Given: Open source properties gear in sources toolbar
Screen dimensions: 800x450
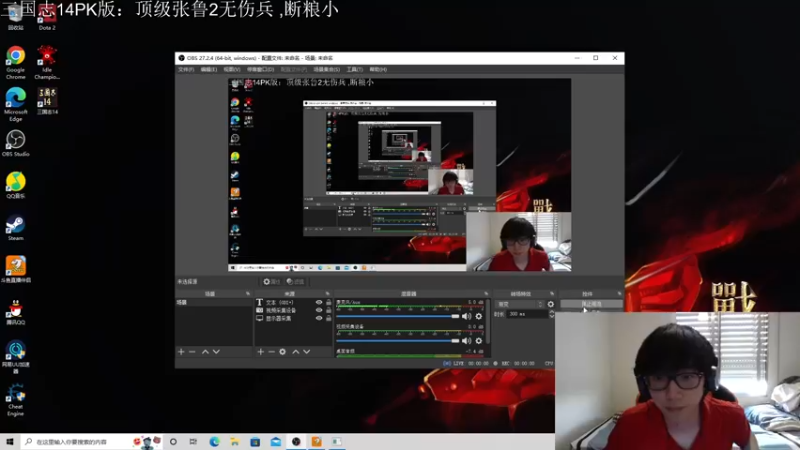Looking at the screenshot, I should pos(283,352).
